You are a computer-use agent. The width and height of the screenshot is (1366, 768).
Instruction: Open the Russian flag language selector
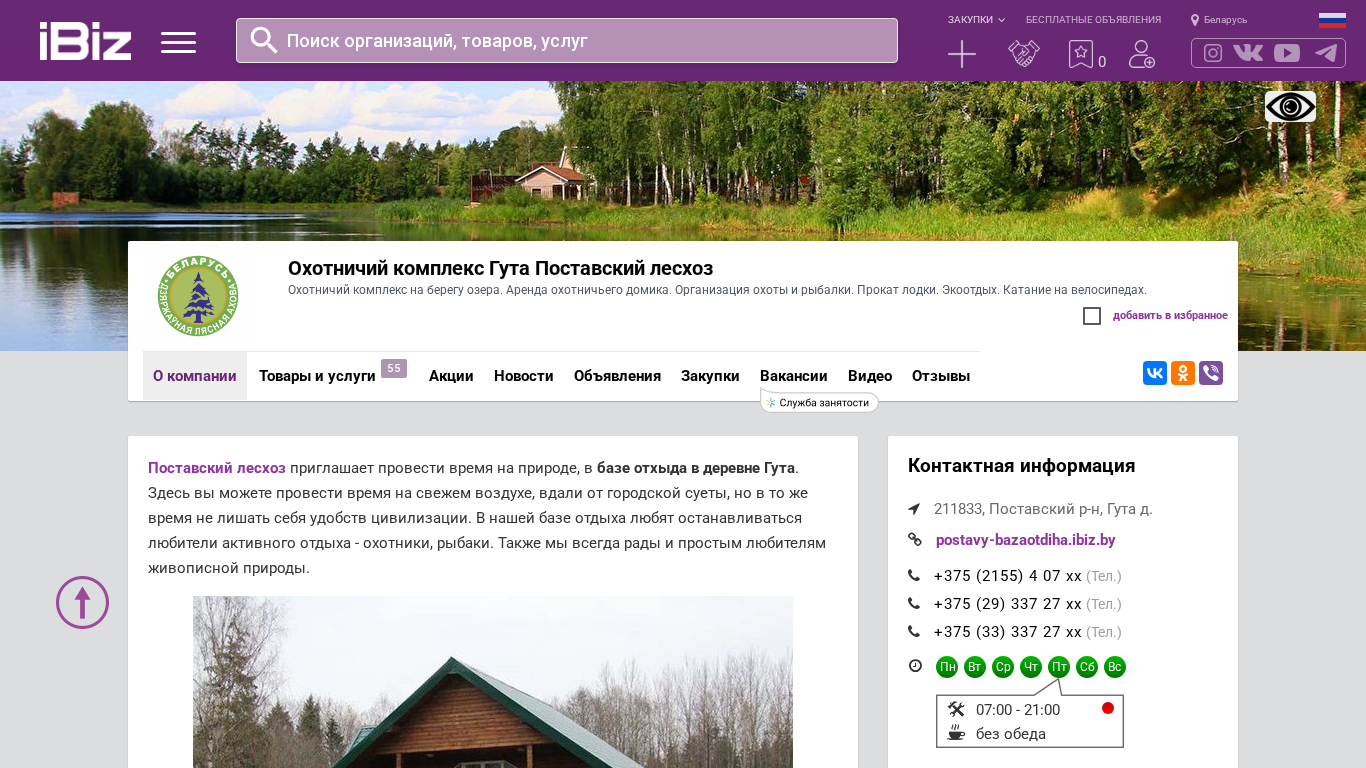[x=1332, y=20]
